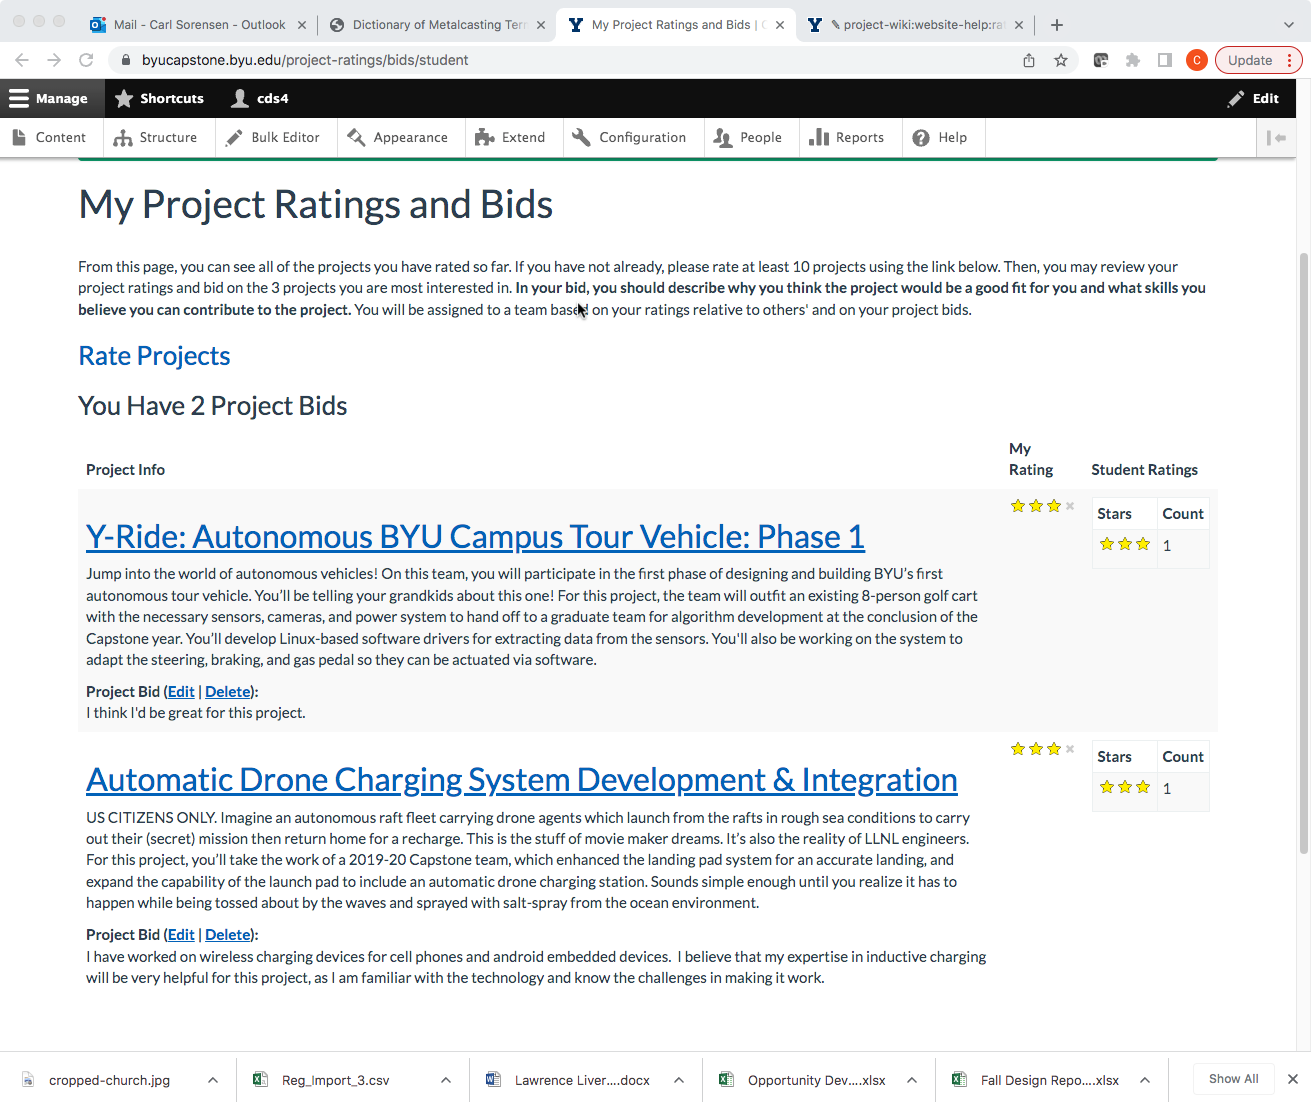This screenshot has height=1108, width=1311.
Task: Open the Configuration admin menu item
Action: [630, 138]
